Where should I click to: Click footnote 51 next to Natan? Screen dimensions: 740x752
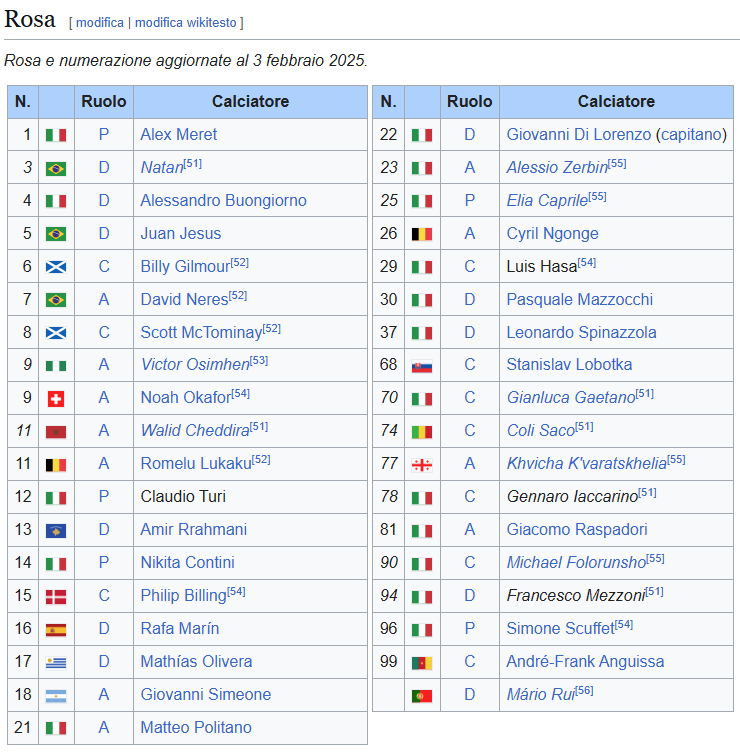193,164
